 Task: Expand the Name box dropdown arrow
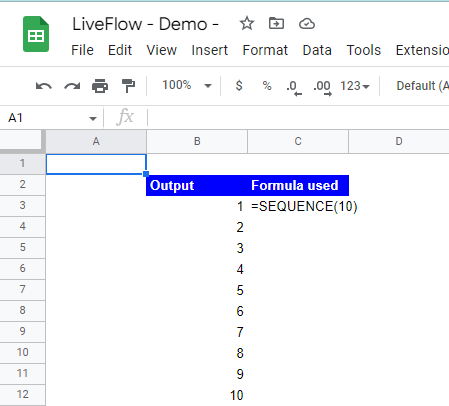point(93,119)
